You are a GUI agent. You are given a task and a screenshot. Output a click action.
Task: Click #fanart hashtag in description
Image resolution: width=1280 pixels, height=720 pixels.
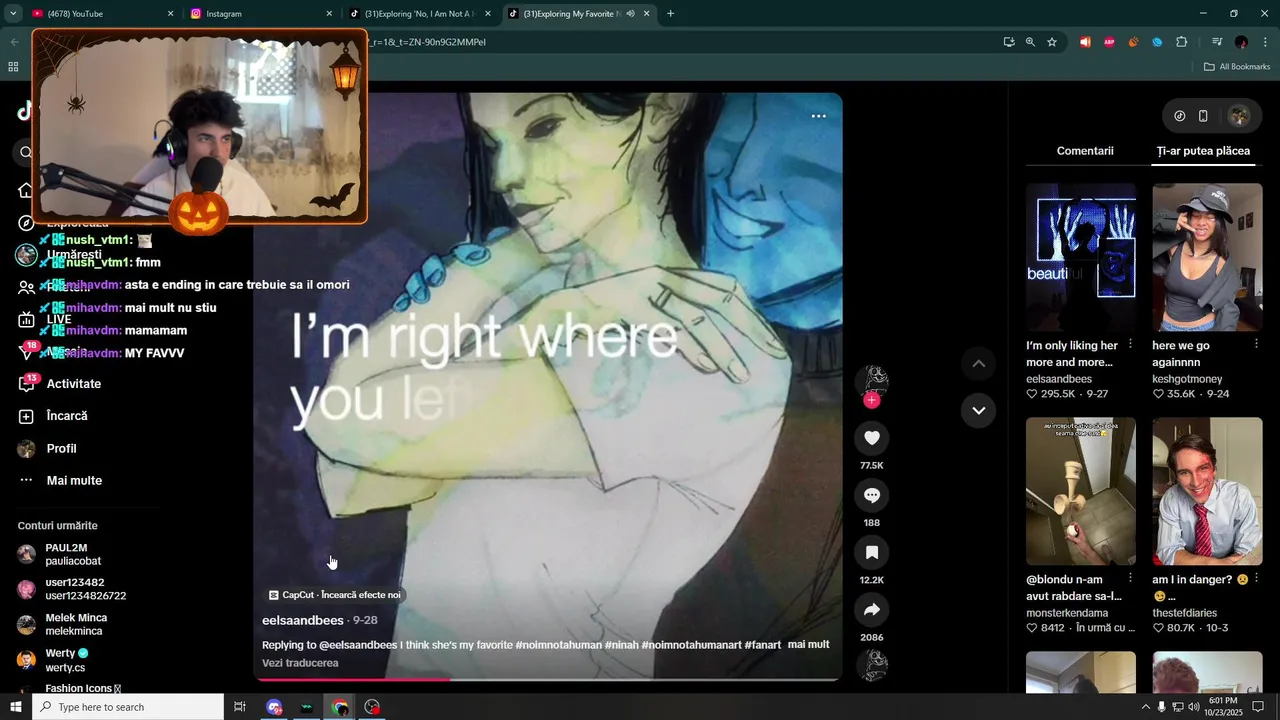762,645
